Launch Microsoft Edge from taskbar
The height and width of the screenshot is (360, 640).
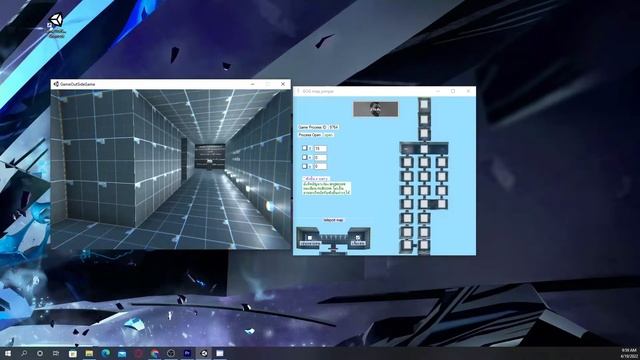(x=105, y=353)
